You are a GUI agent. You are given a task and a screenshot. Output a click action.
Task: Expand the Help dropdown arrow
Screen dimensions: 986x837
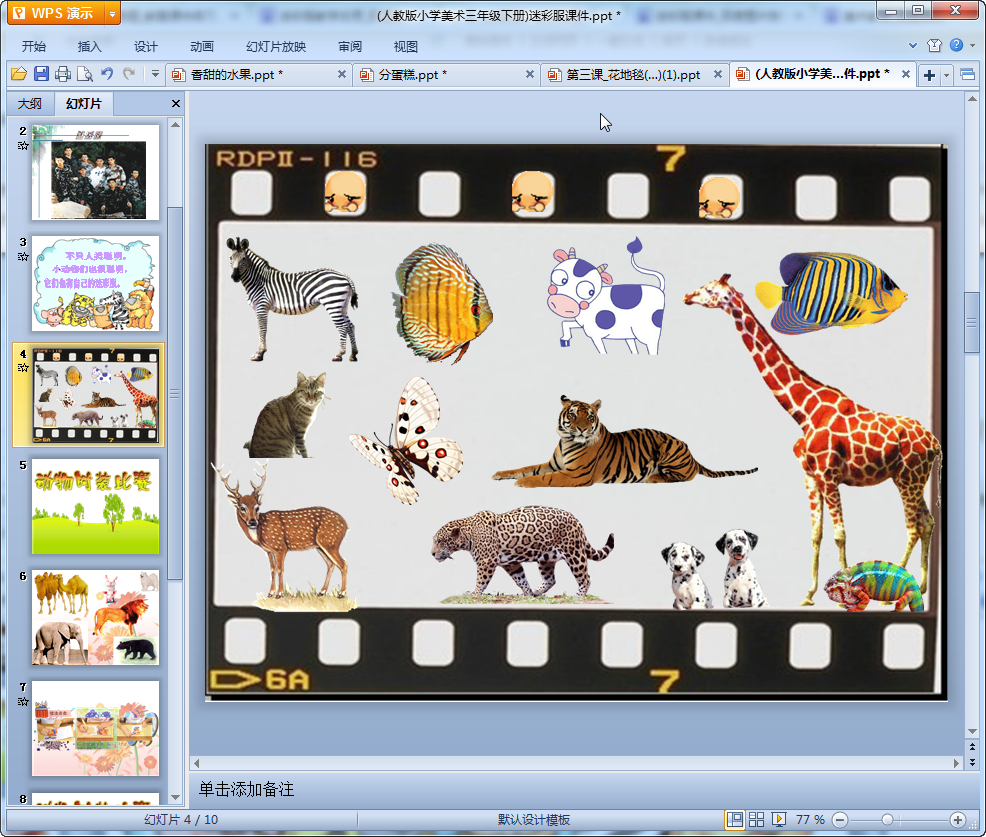click(973, 45)
